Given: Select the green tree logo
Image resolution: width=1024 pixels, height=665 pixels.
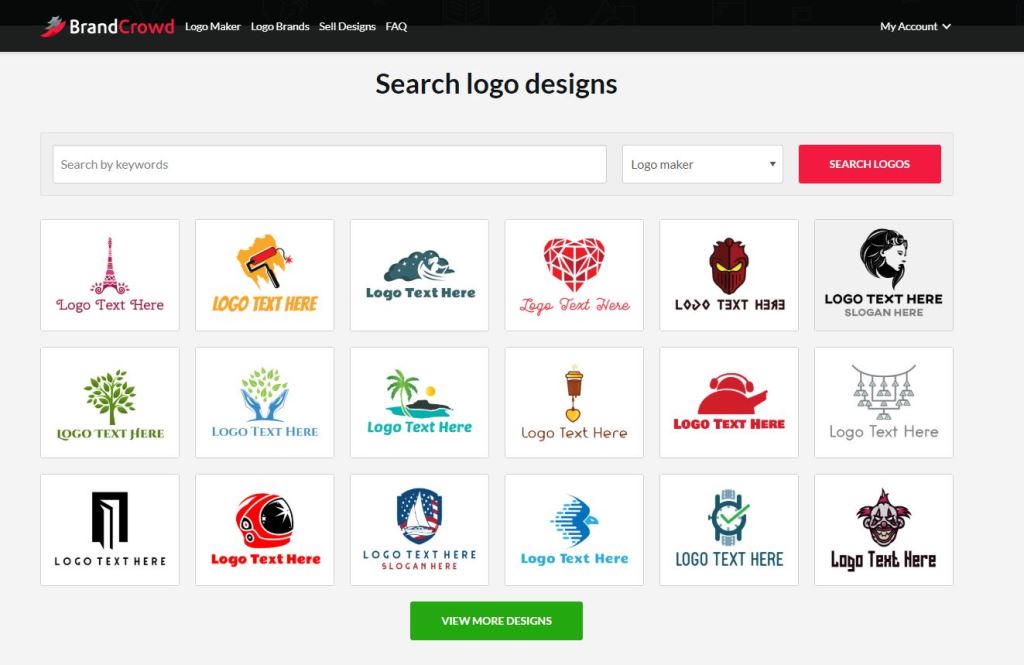Looking at the screenshot, I should pos(110,402).
